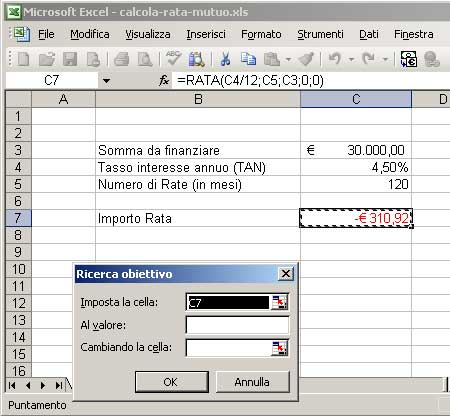Viewport: 450px width, 416px height.
Task: Click the Format Painter brush icon
Action: click(x=306, y=60)
